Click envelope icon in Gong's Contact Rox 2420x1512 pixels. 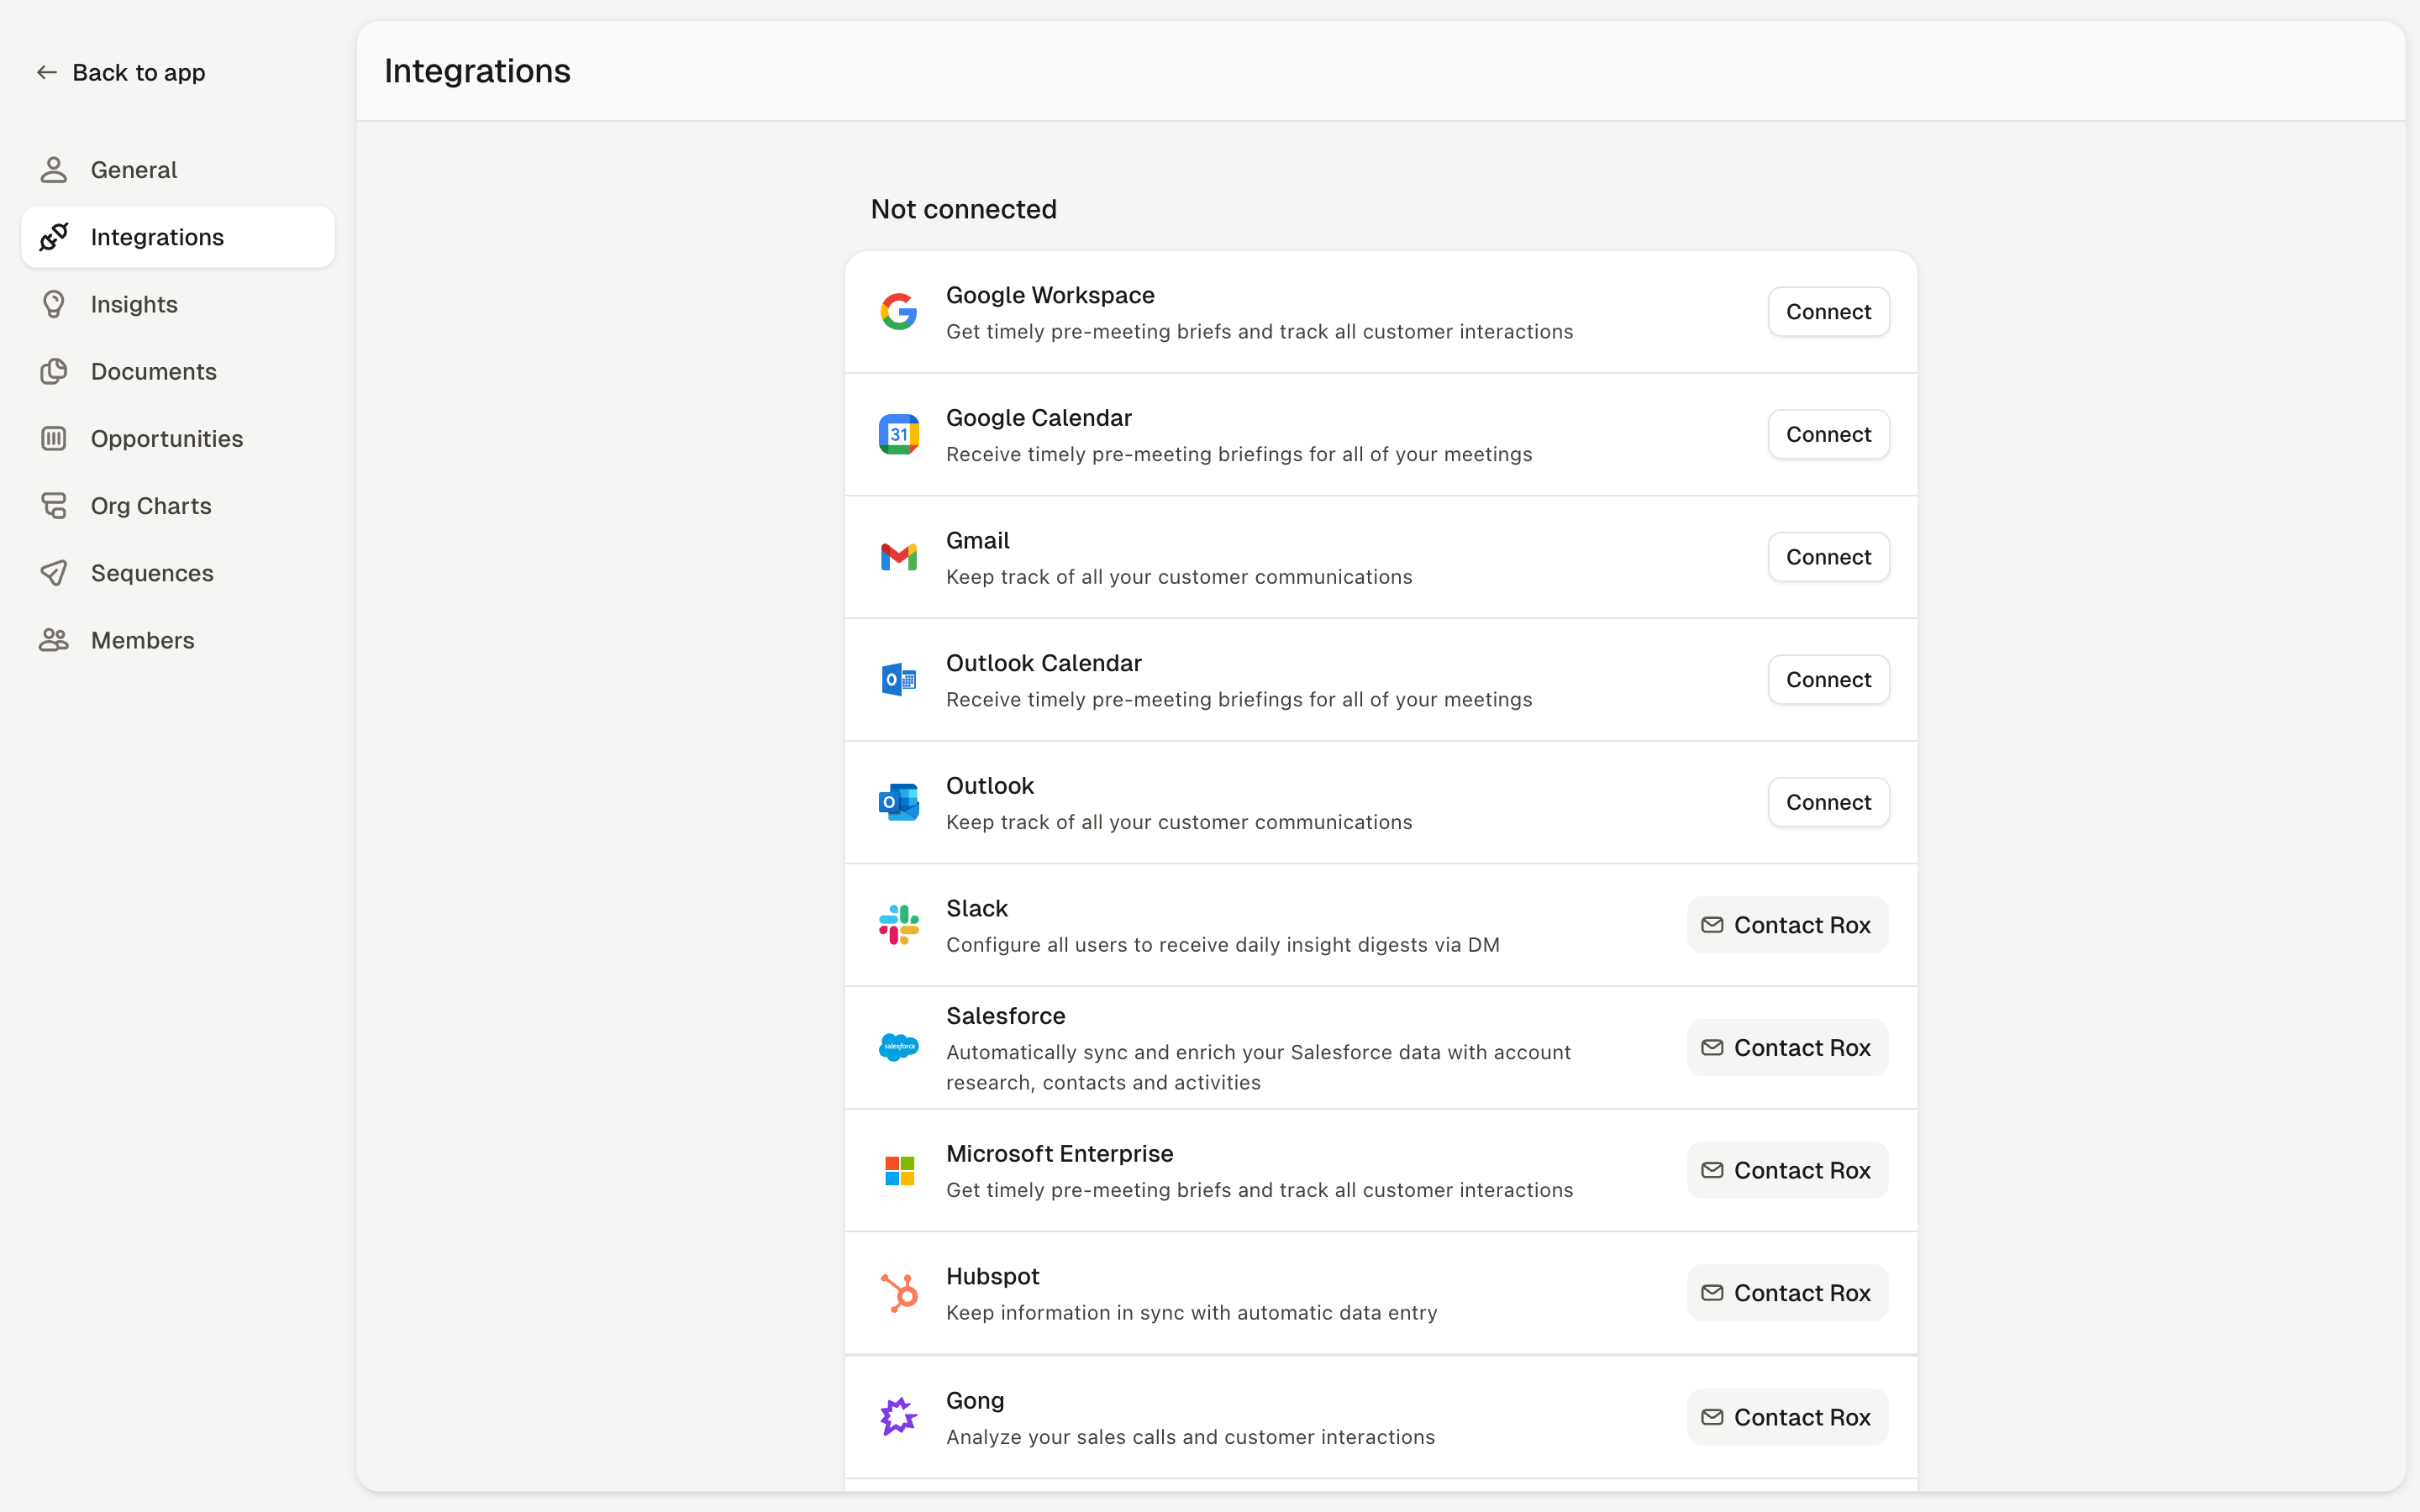[x=1712, y=1417]
